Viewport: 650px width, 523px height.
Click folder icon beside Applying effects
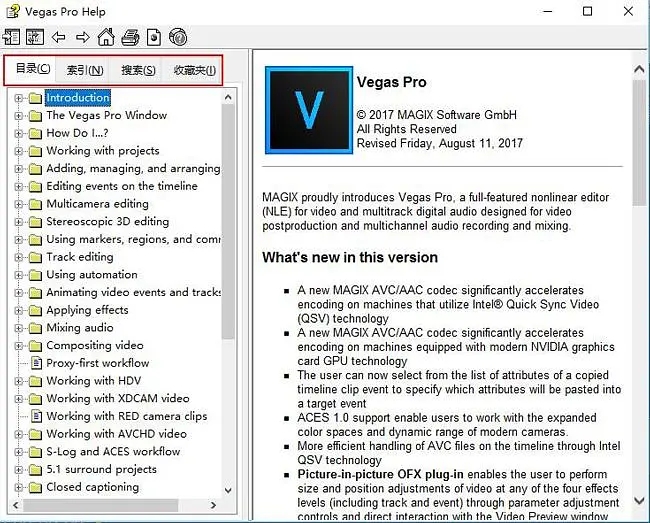coord(35,310)
